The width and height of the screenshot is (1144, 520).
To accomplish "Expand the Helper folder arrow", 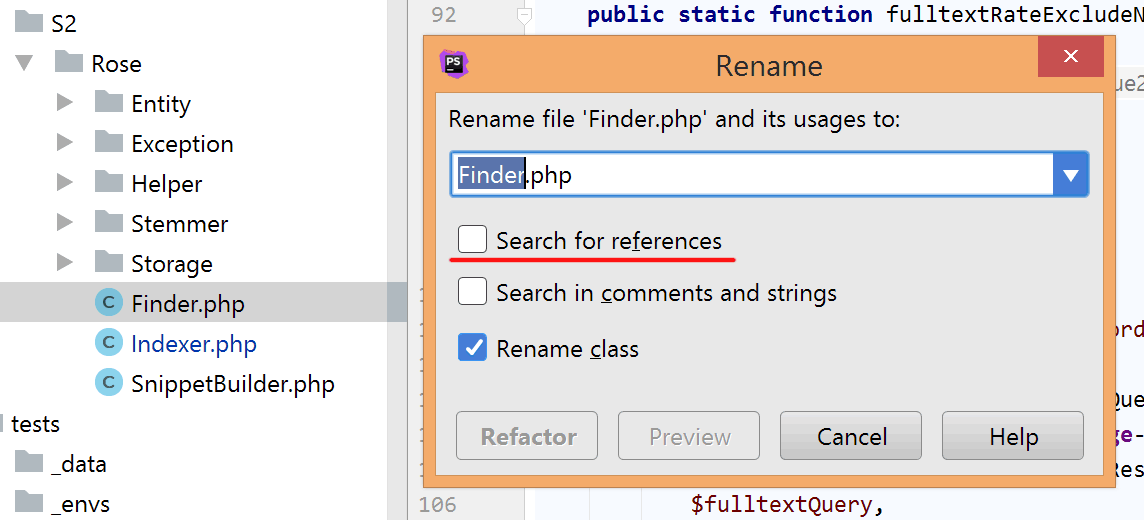I will click(x=65, y=183).
